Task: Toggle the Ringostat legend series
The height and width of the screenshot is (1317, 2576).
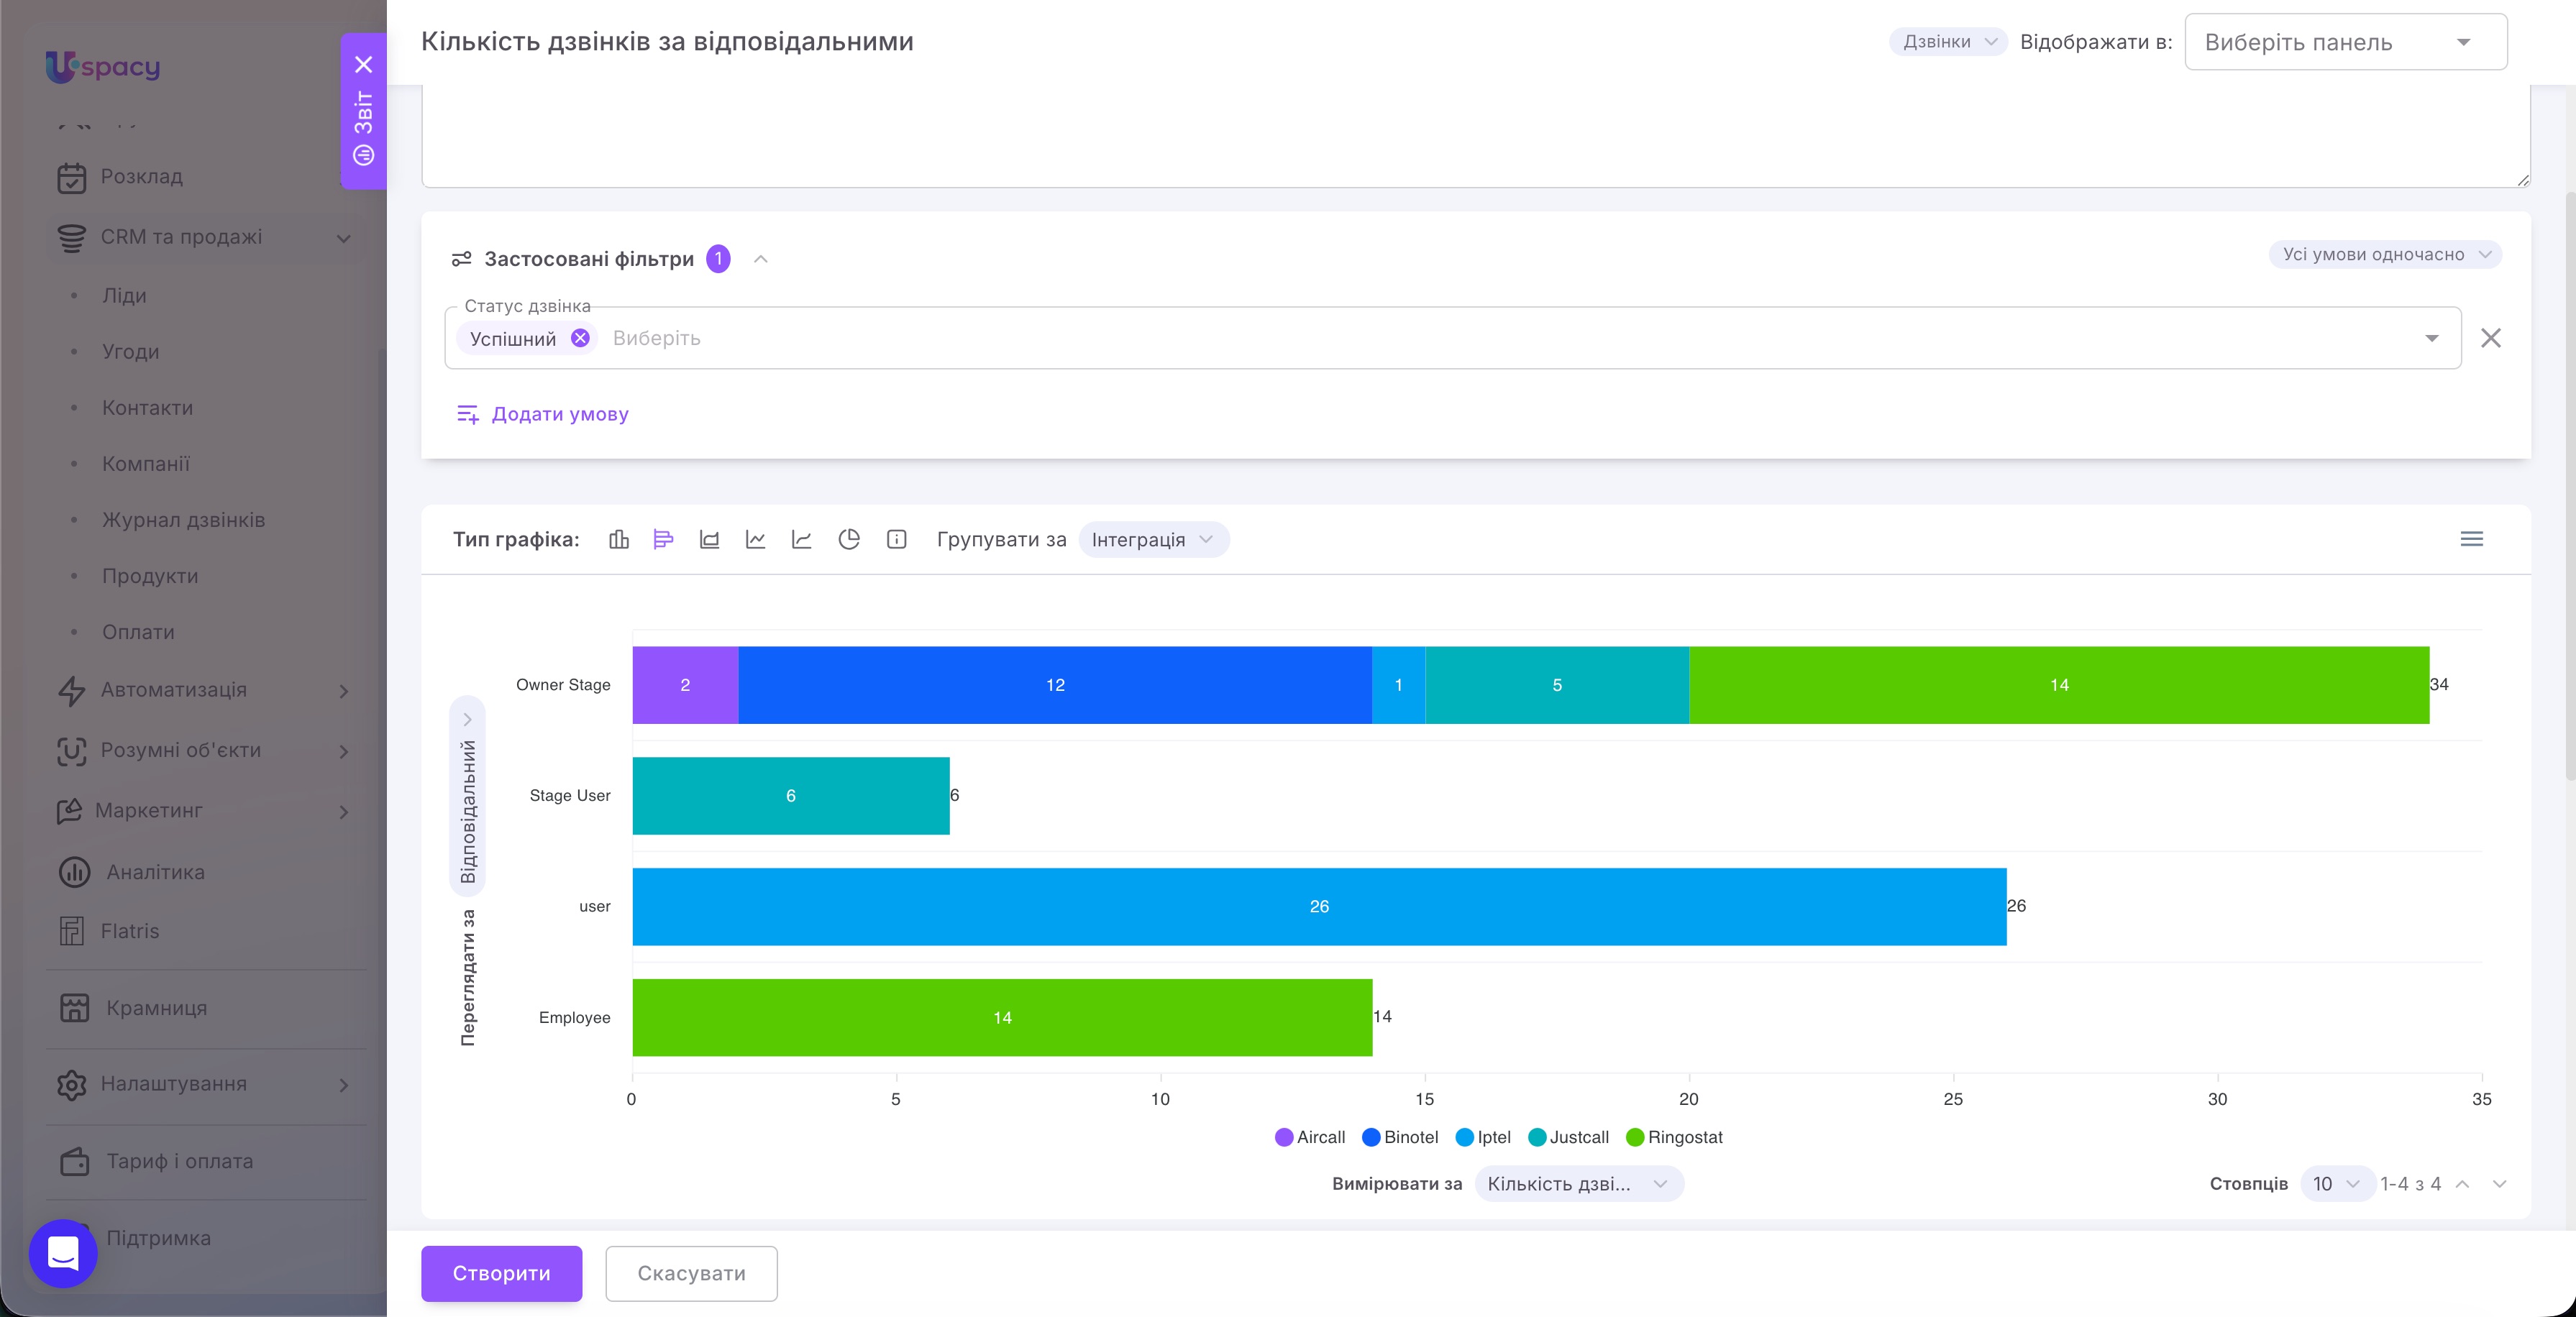Action: point(1674,1137)
